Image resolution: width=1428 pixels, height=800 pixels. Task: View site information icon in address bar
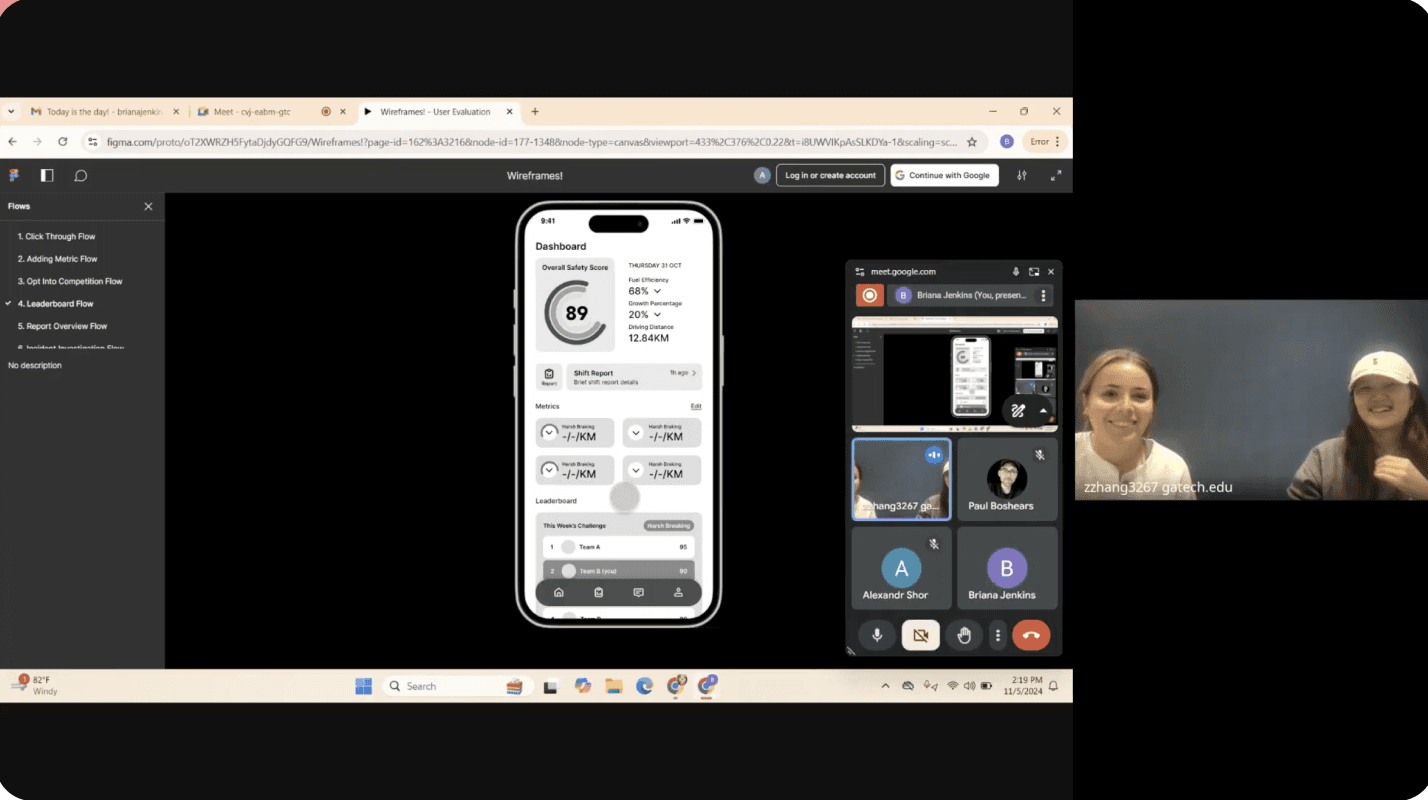93,142
